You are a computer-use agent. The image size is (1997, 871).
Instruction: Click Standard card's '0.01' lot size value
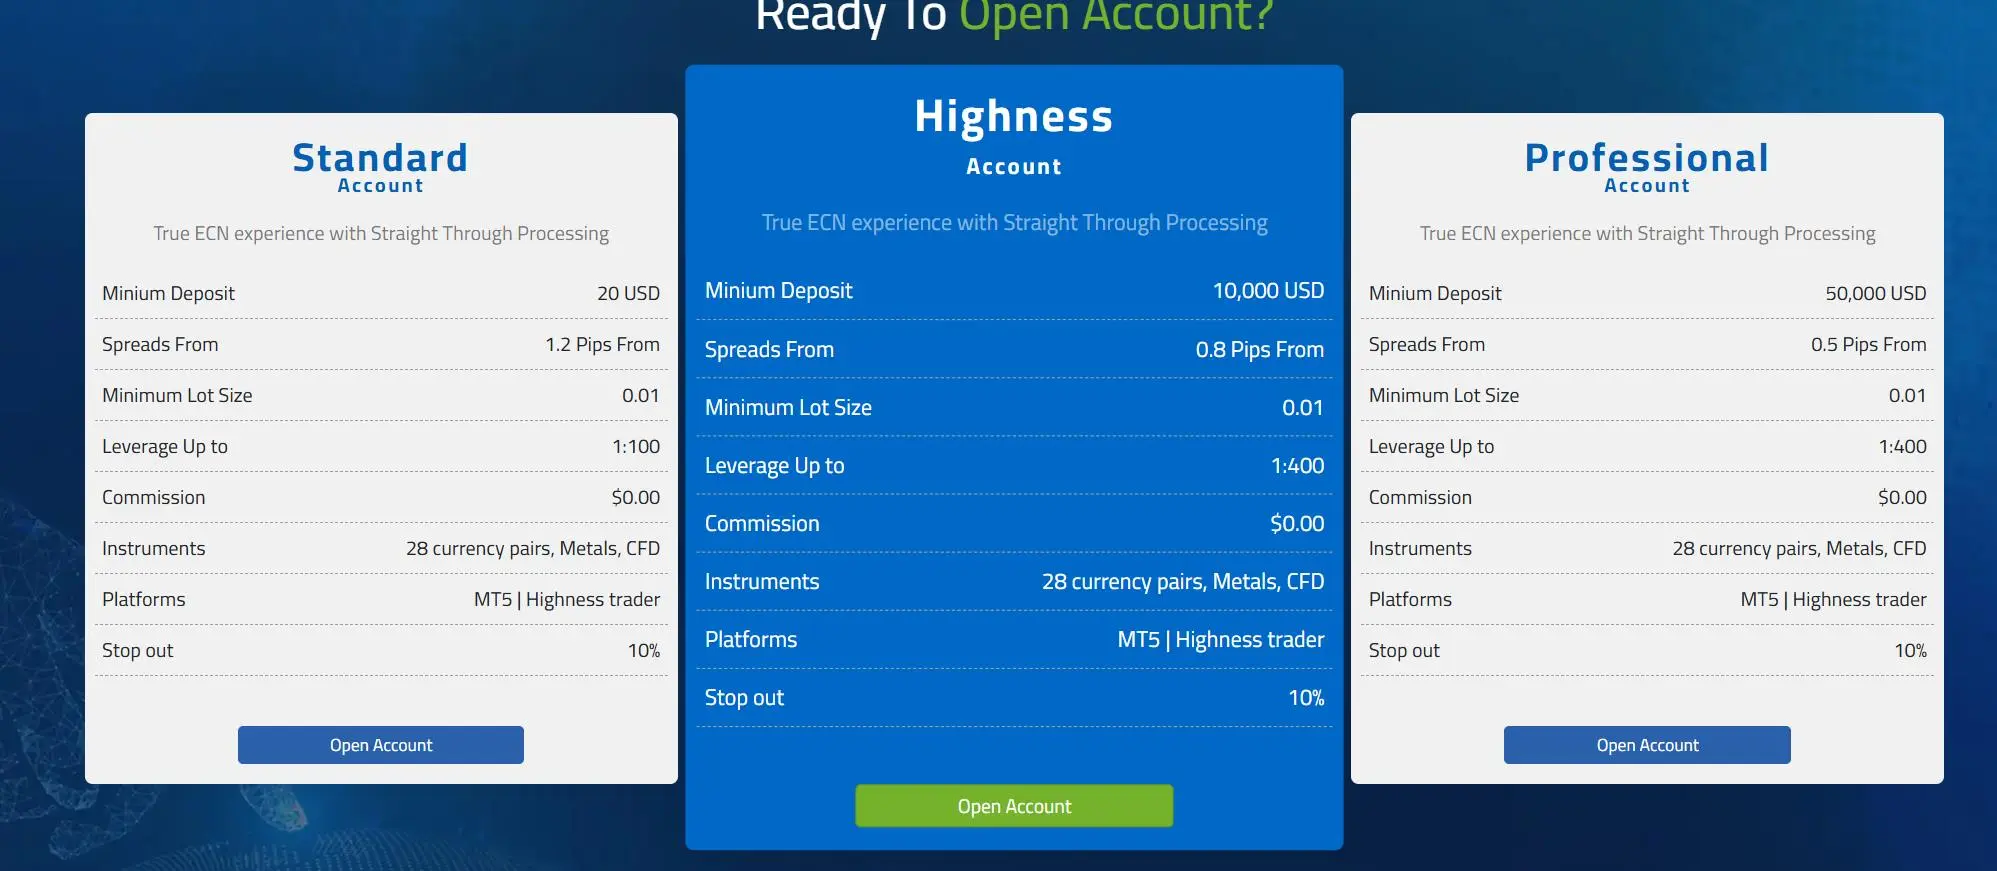(641, 395)
